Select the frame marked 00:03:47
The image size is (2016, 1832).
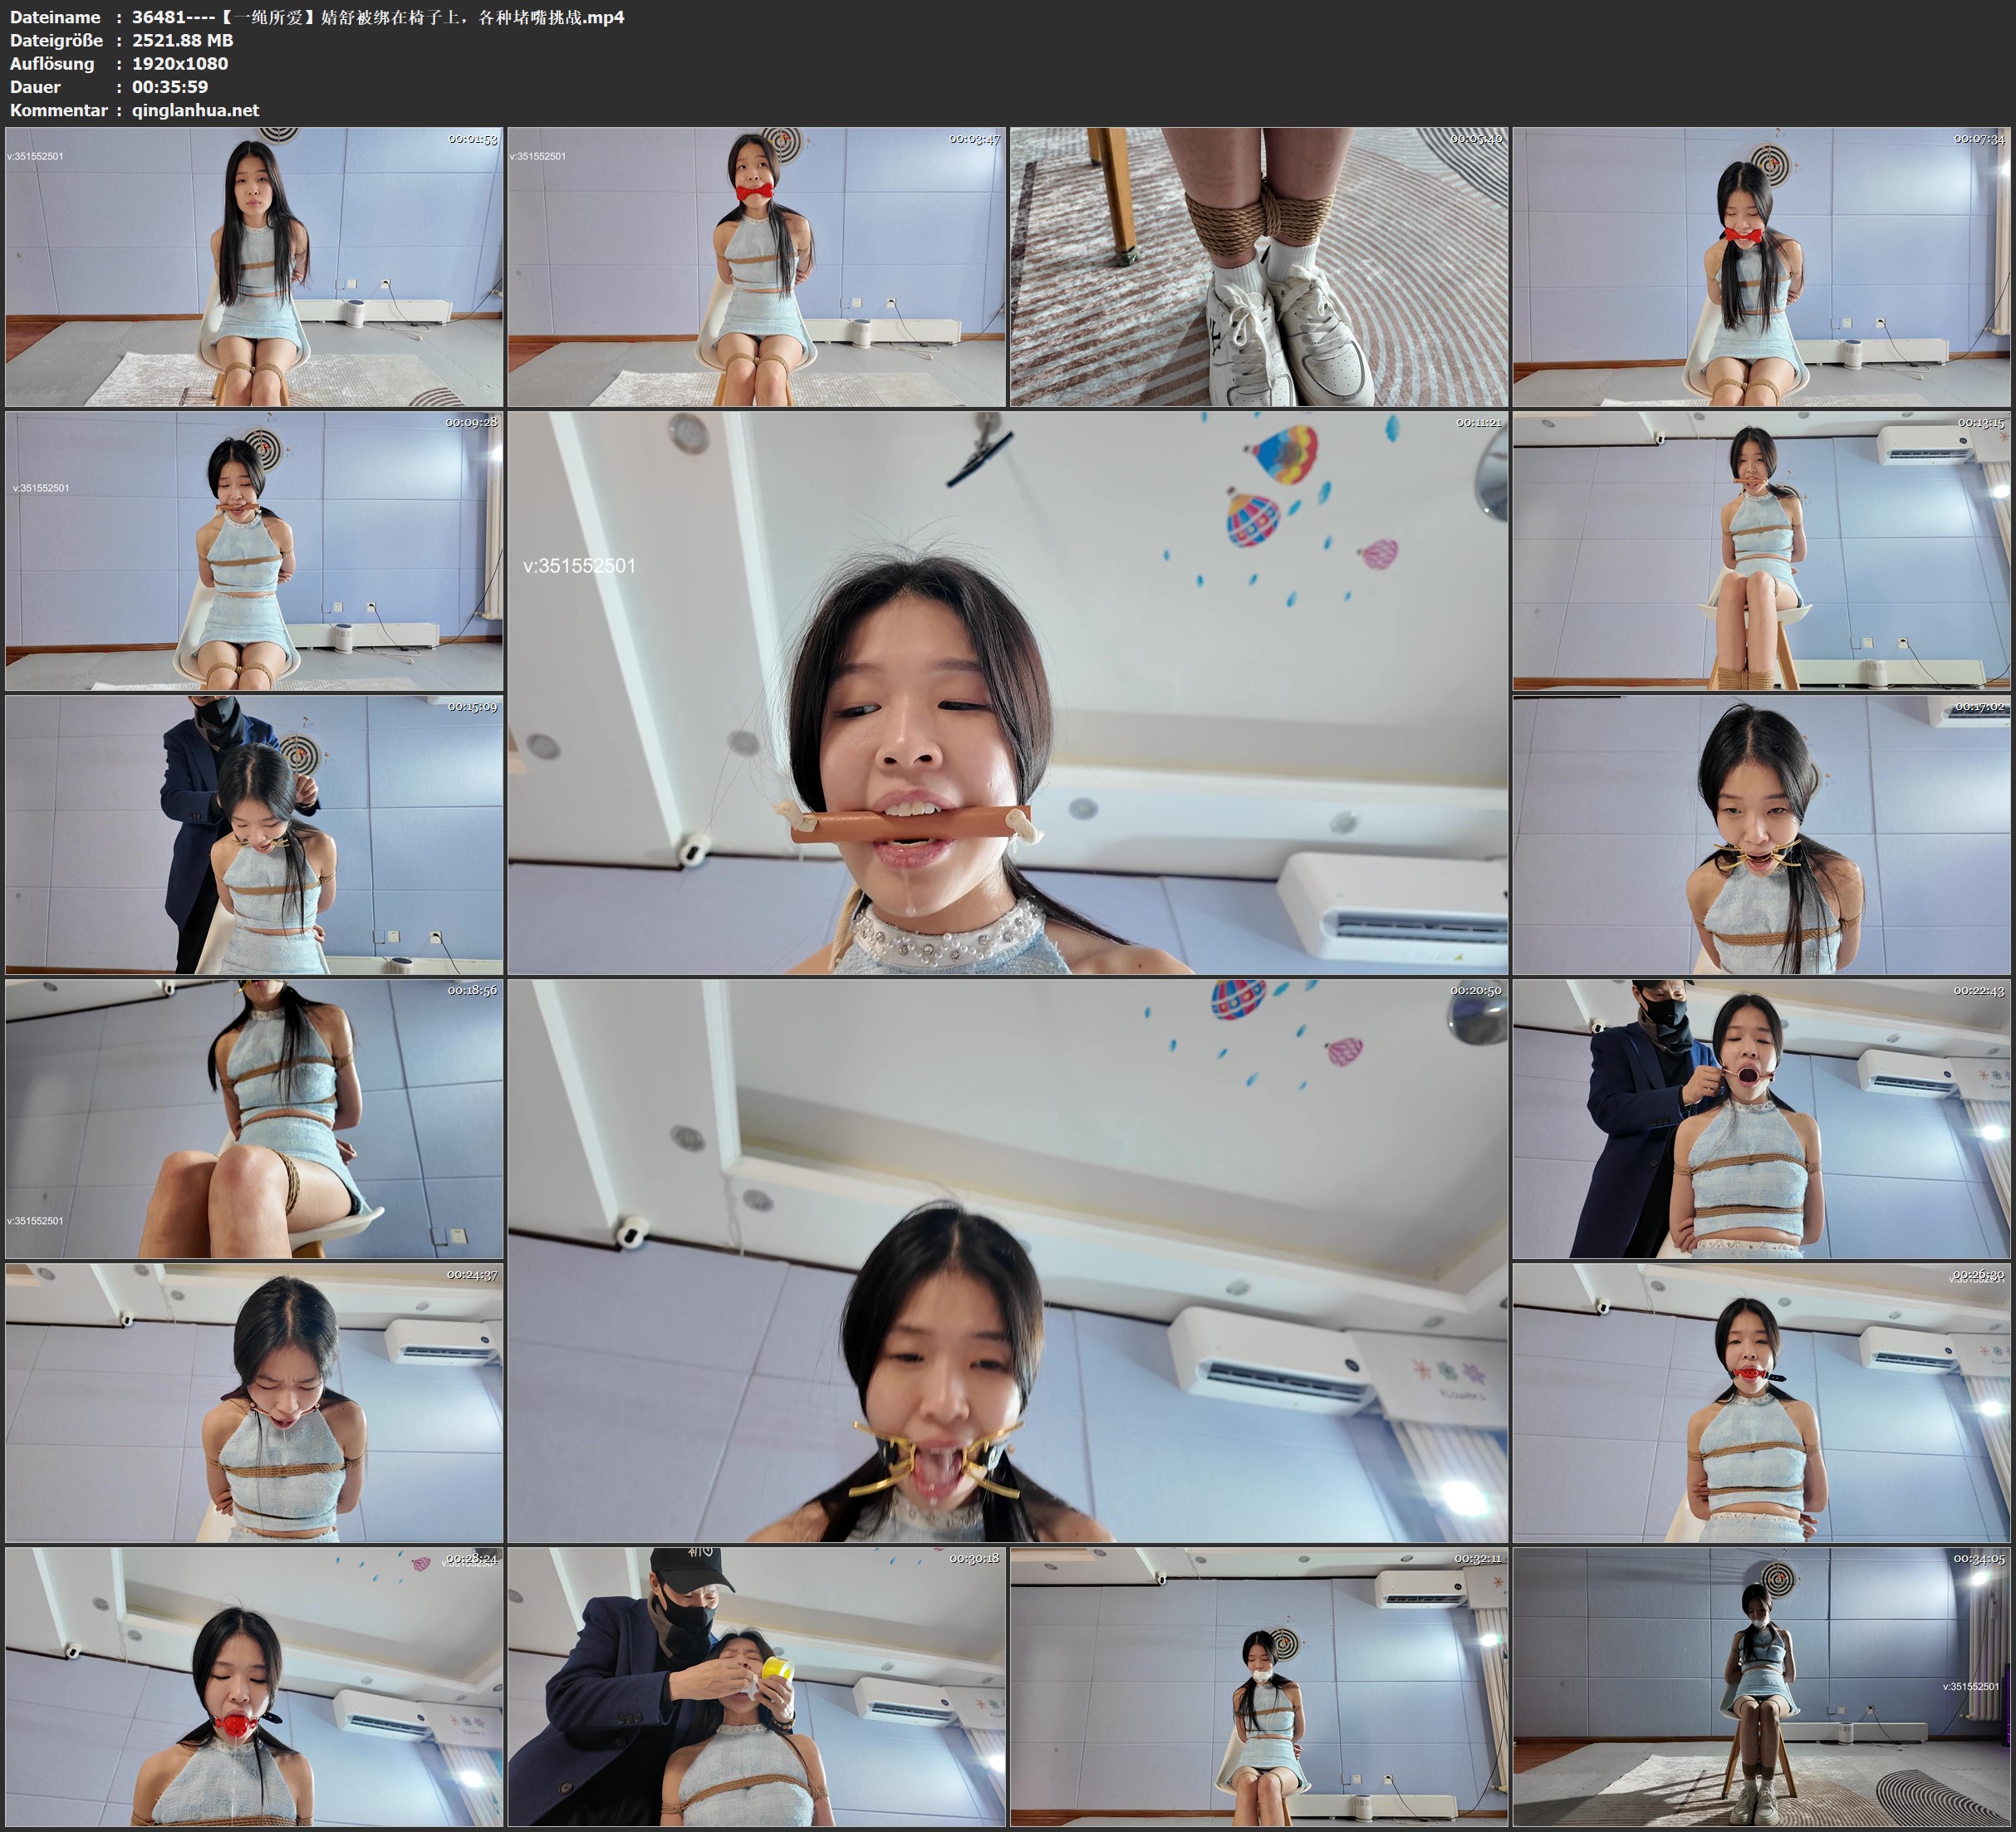(756, 266)
